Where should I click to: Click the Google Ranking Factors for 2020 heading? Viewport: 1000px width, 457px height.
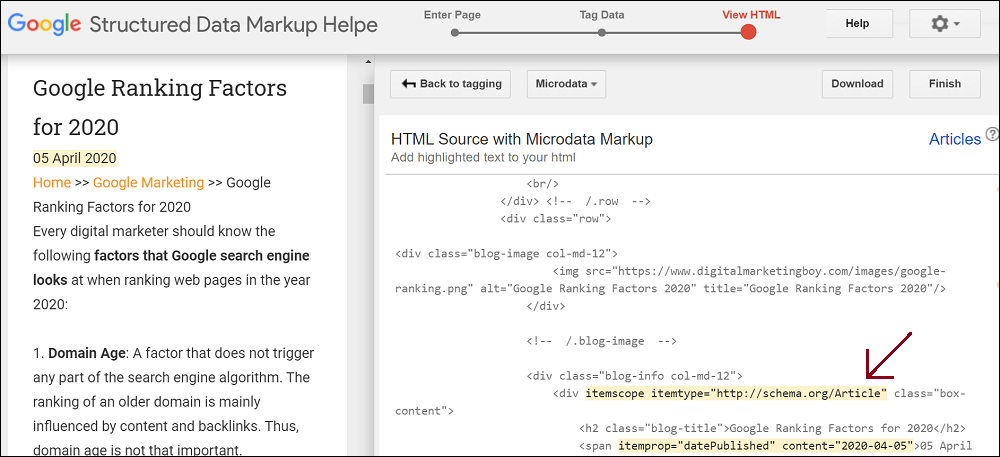[159, 107]
